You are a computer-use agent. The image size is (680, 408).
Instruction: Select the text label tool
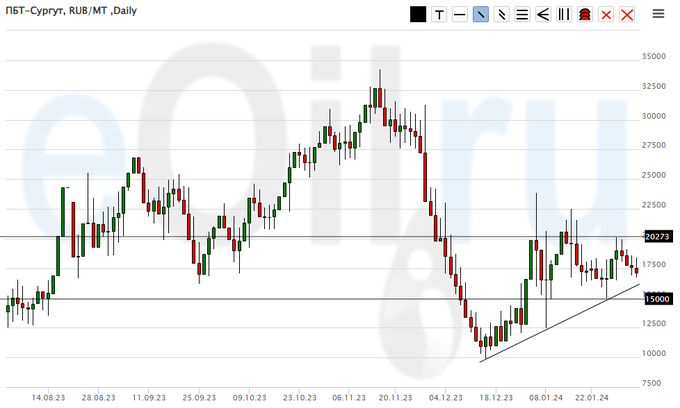[439, 14]
